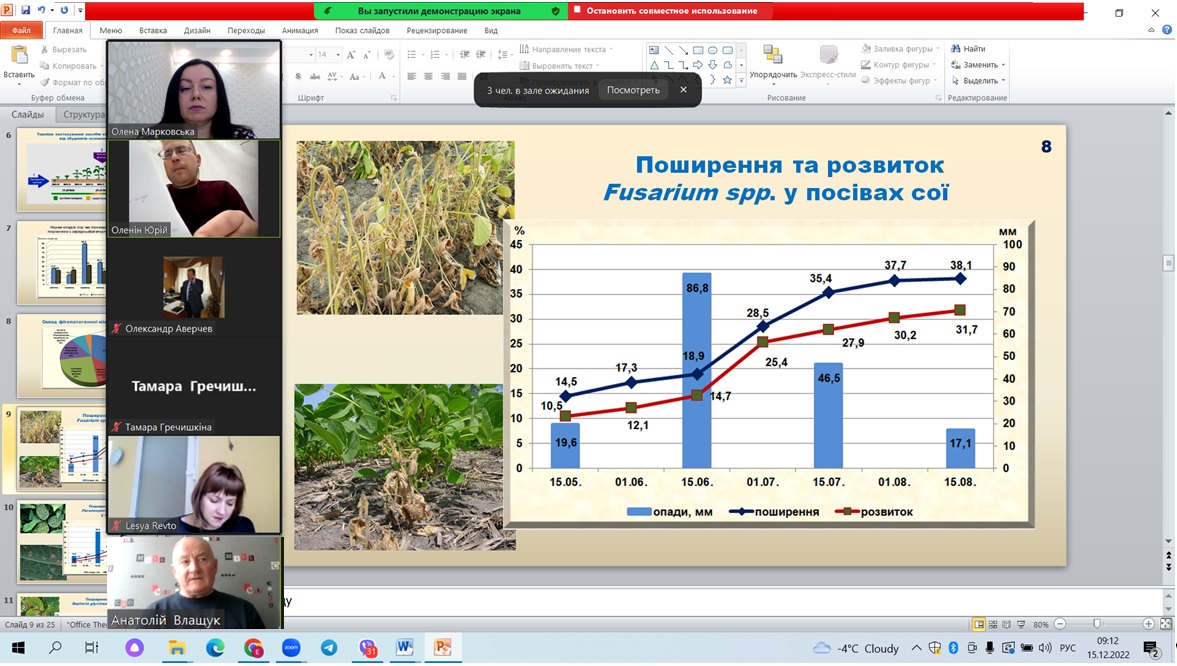The image size is (1177, 666).
Task: Switch to slide sorter view in status bar
Action: pos(993,624)
